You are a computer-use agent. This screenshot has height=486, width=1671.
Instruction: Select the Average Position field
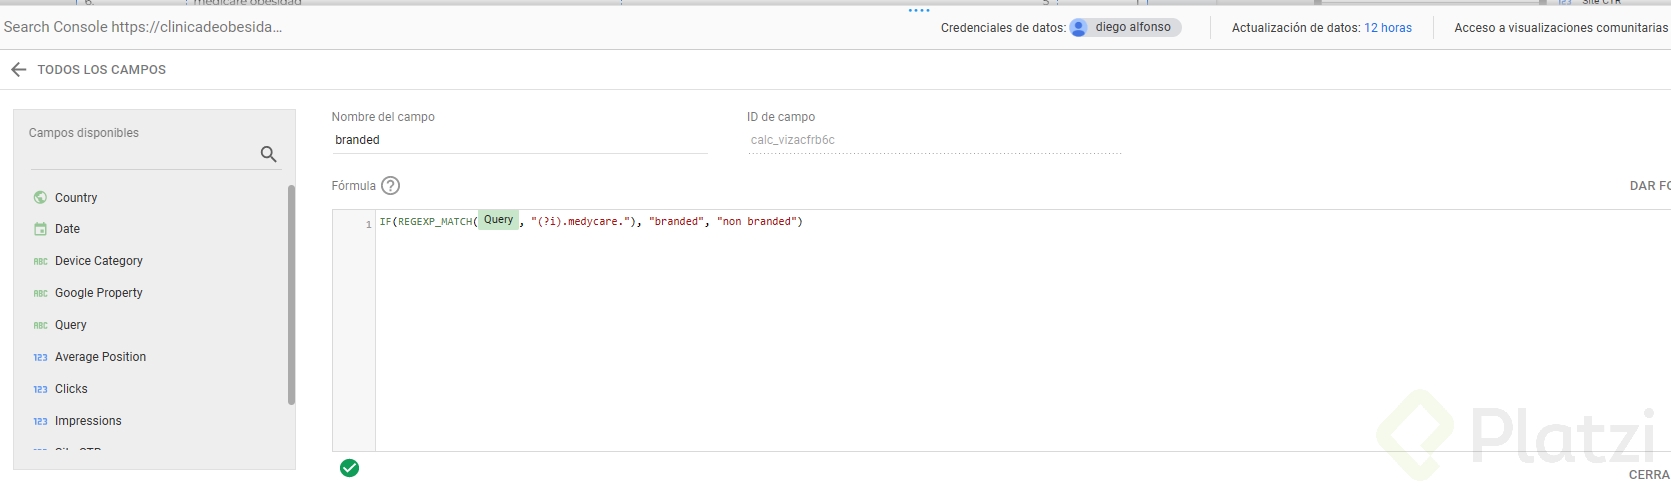tap(100, 357)
